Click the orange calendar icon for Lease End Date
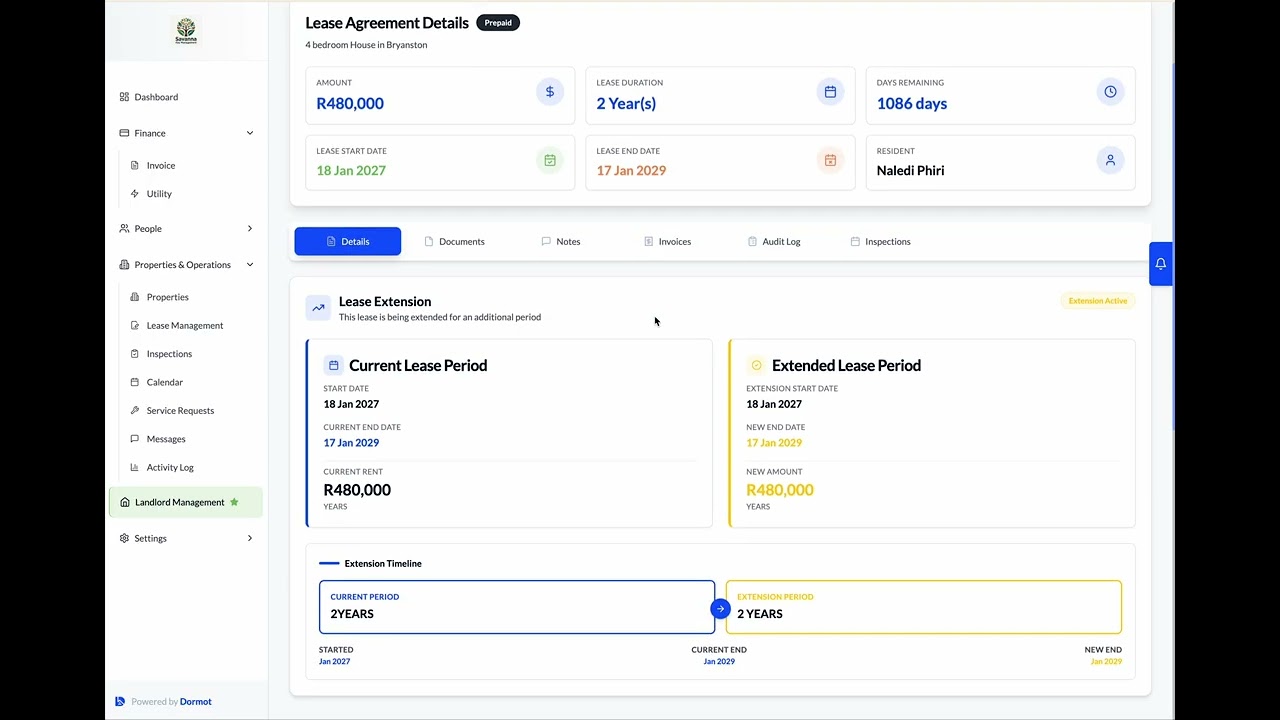Screen dimensions: 1280x720 coord(830,160)
